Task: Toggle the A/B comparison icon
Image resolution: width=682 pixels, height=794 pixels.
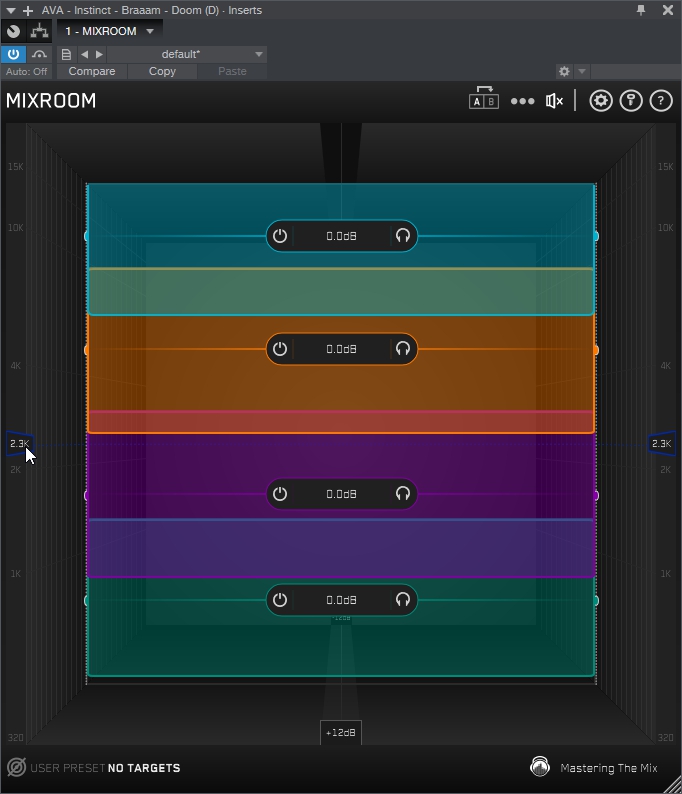Action: [x=484, y=98]
